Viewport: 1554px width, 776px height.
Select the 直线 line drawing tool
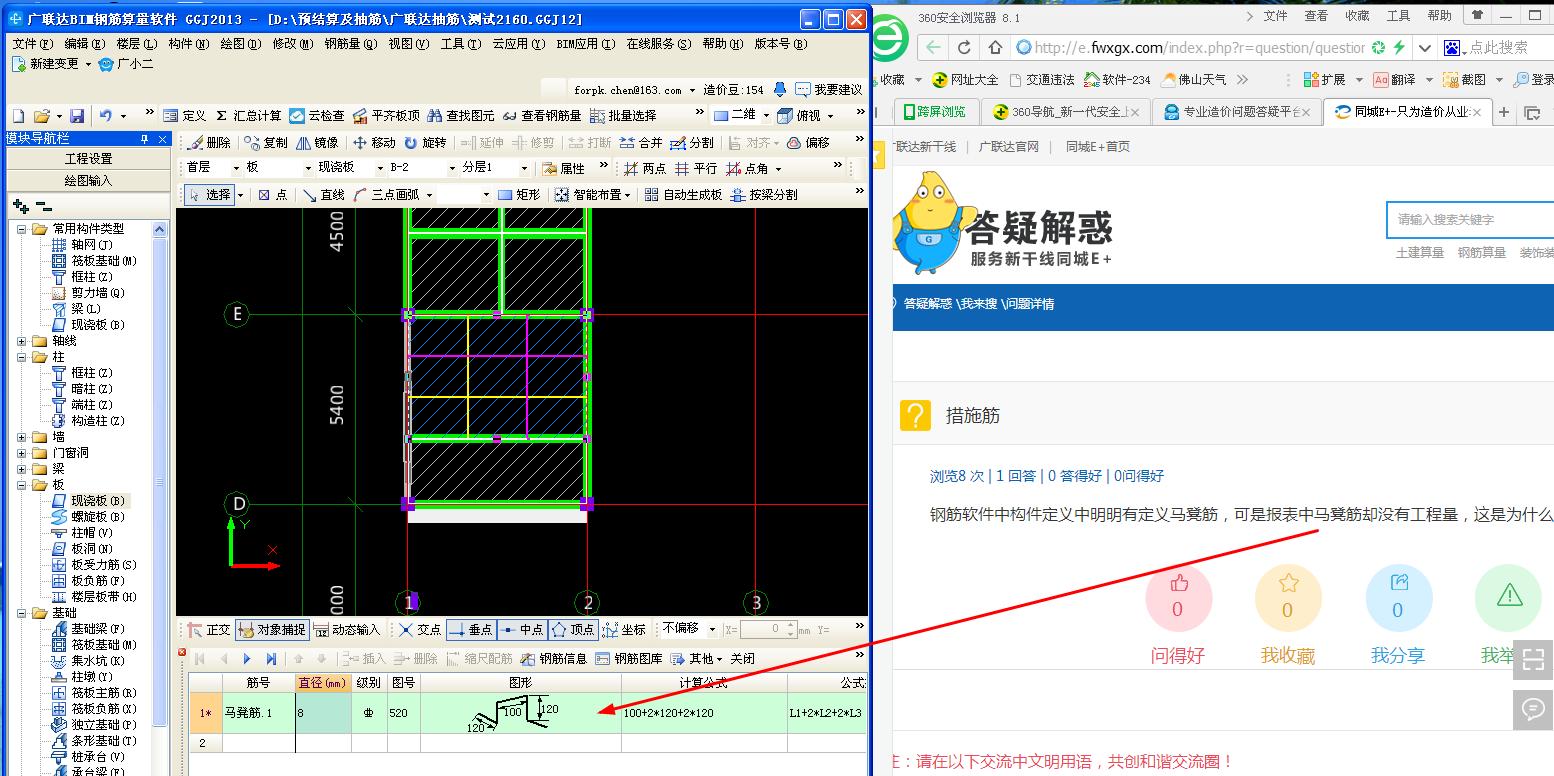[324, 195]
